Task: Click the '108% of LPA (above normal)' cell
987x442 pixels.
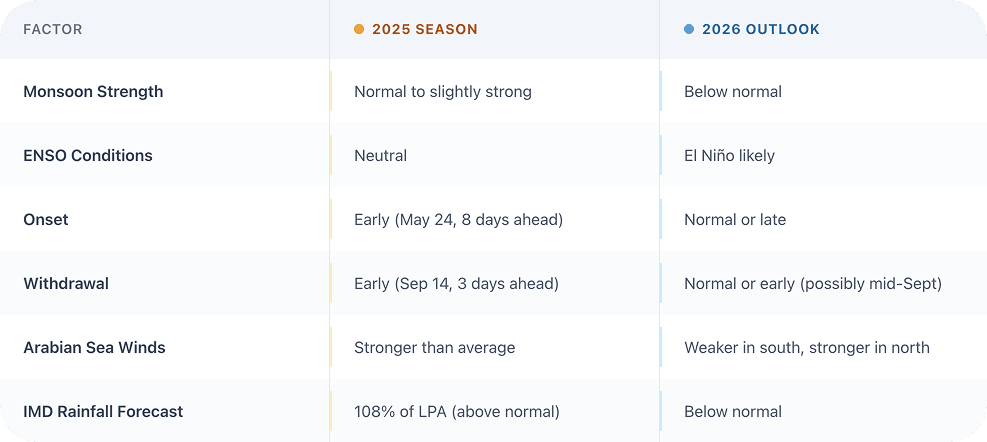Action: pos(457,412)
